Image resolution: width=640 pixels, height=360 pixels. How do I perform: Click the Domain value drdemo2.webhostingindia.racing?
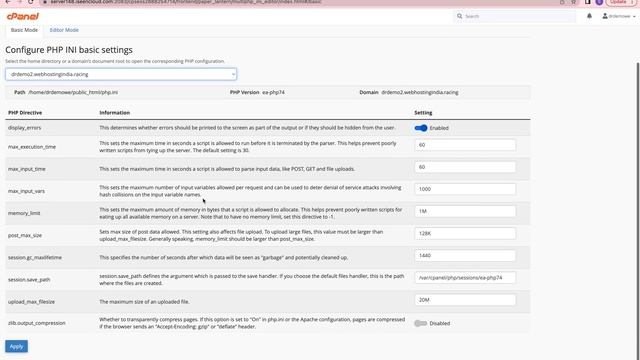point(420,92)
